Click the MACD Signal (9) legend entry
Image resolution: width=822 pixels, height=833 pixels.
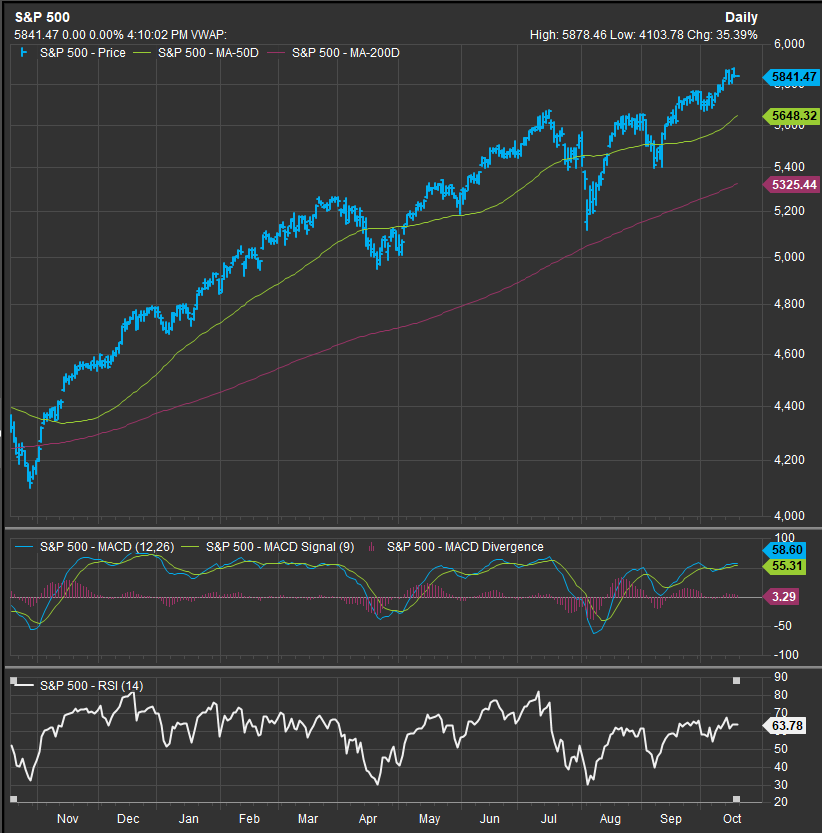280,547
